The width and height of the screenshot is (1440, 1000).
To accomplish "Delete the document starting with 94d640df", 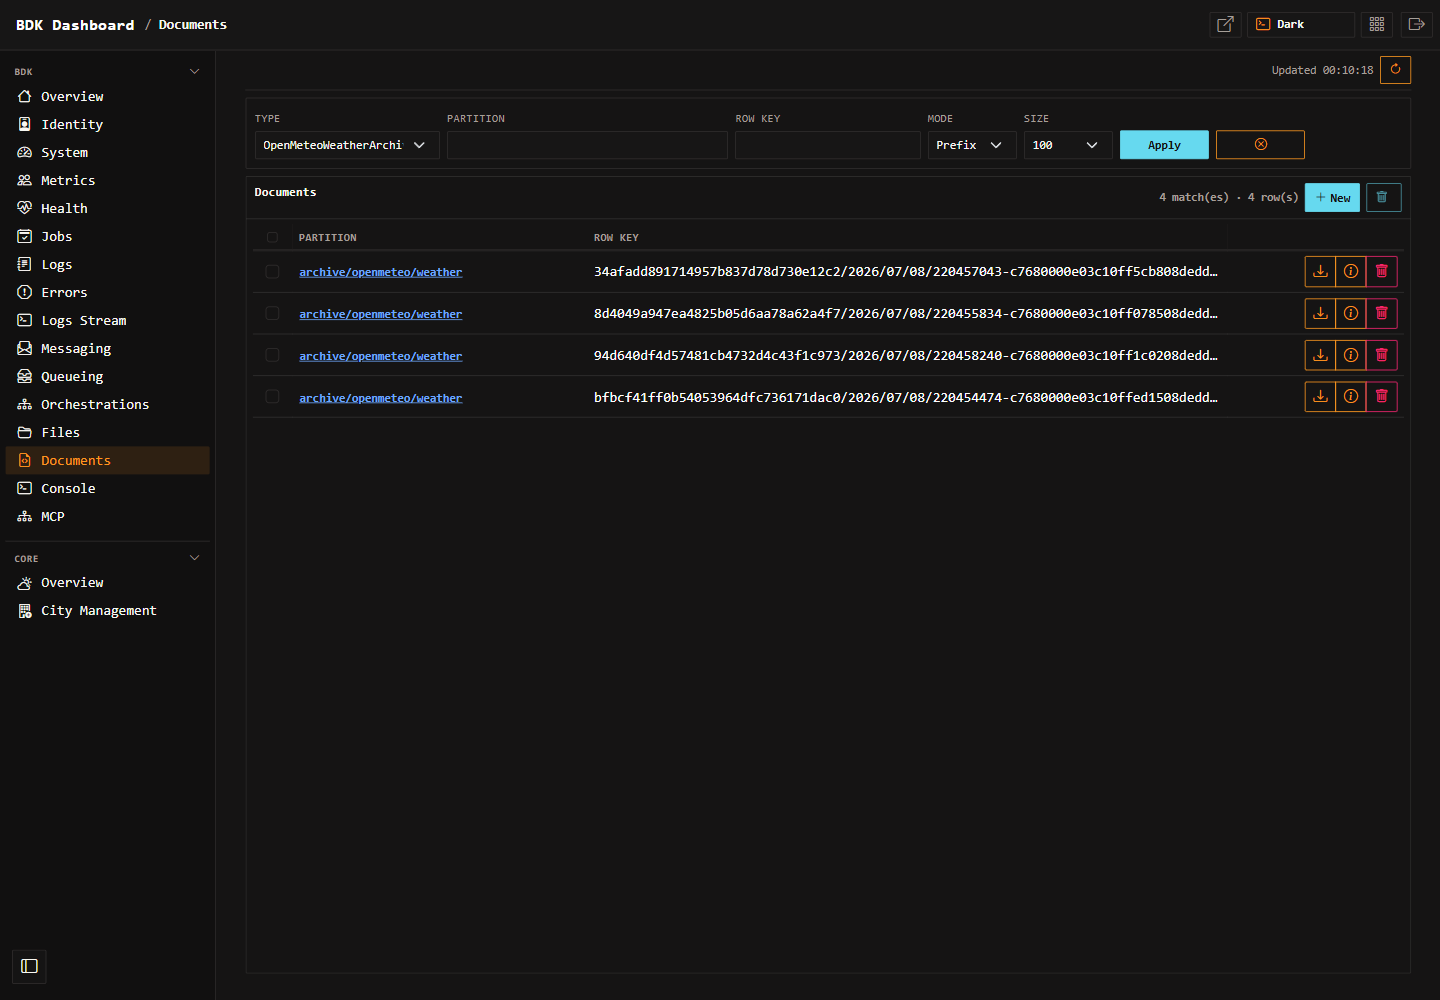I will click(1382, 355).
